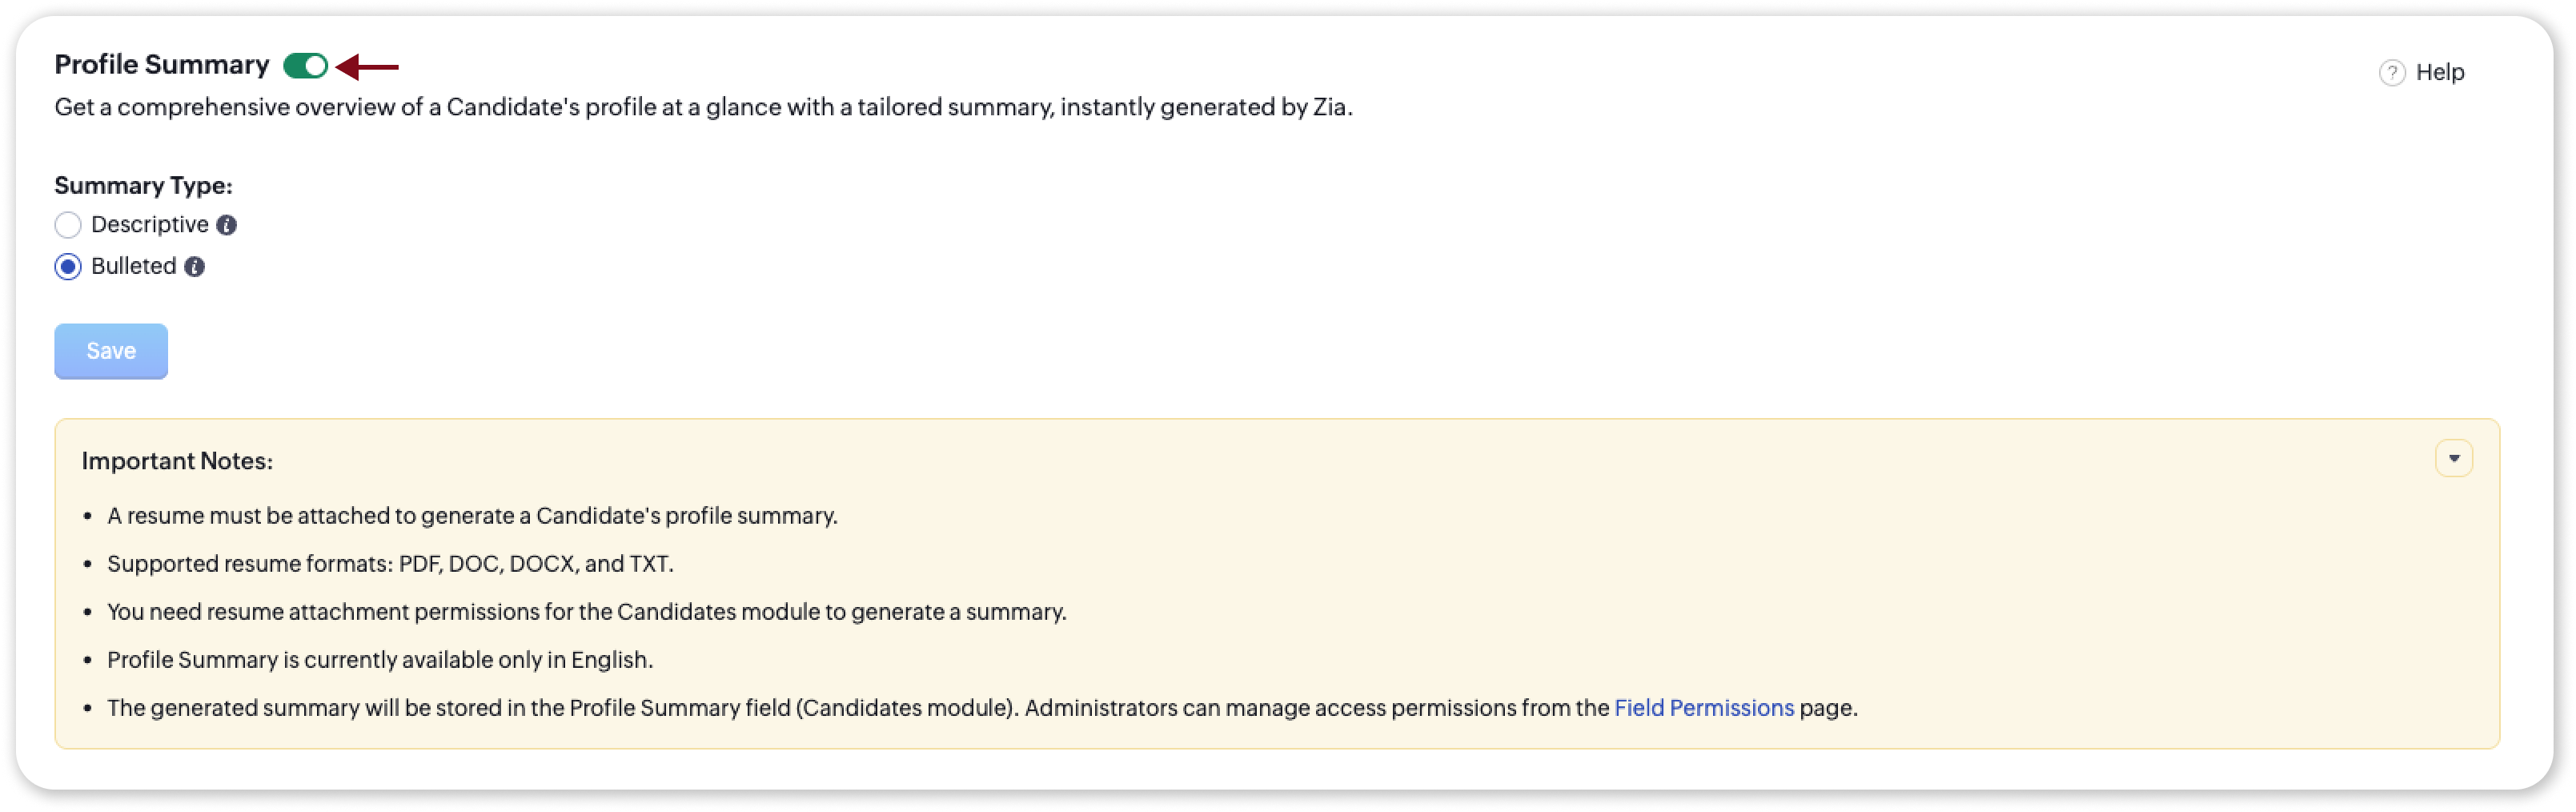The height and width of the screenshot is (812, 2576).
Task: Click the info icon beside Descriptive
Action: click(x=227, y=225)
